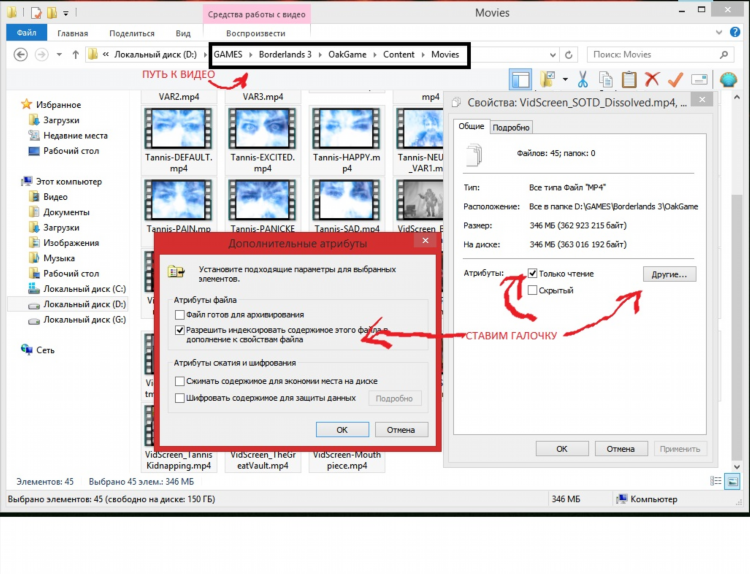This screenshot has height=574, width=750.
Task: Open recent locations dropdown arrow
Action: coord(59,55)
